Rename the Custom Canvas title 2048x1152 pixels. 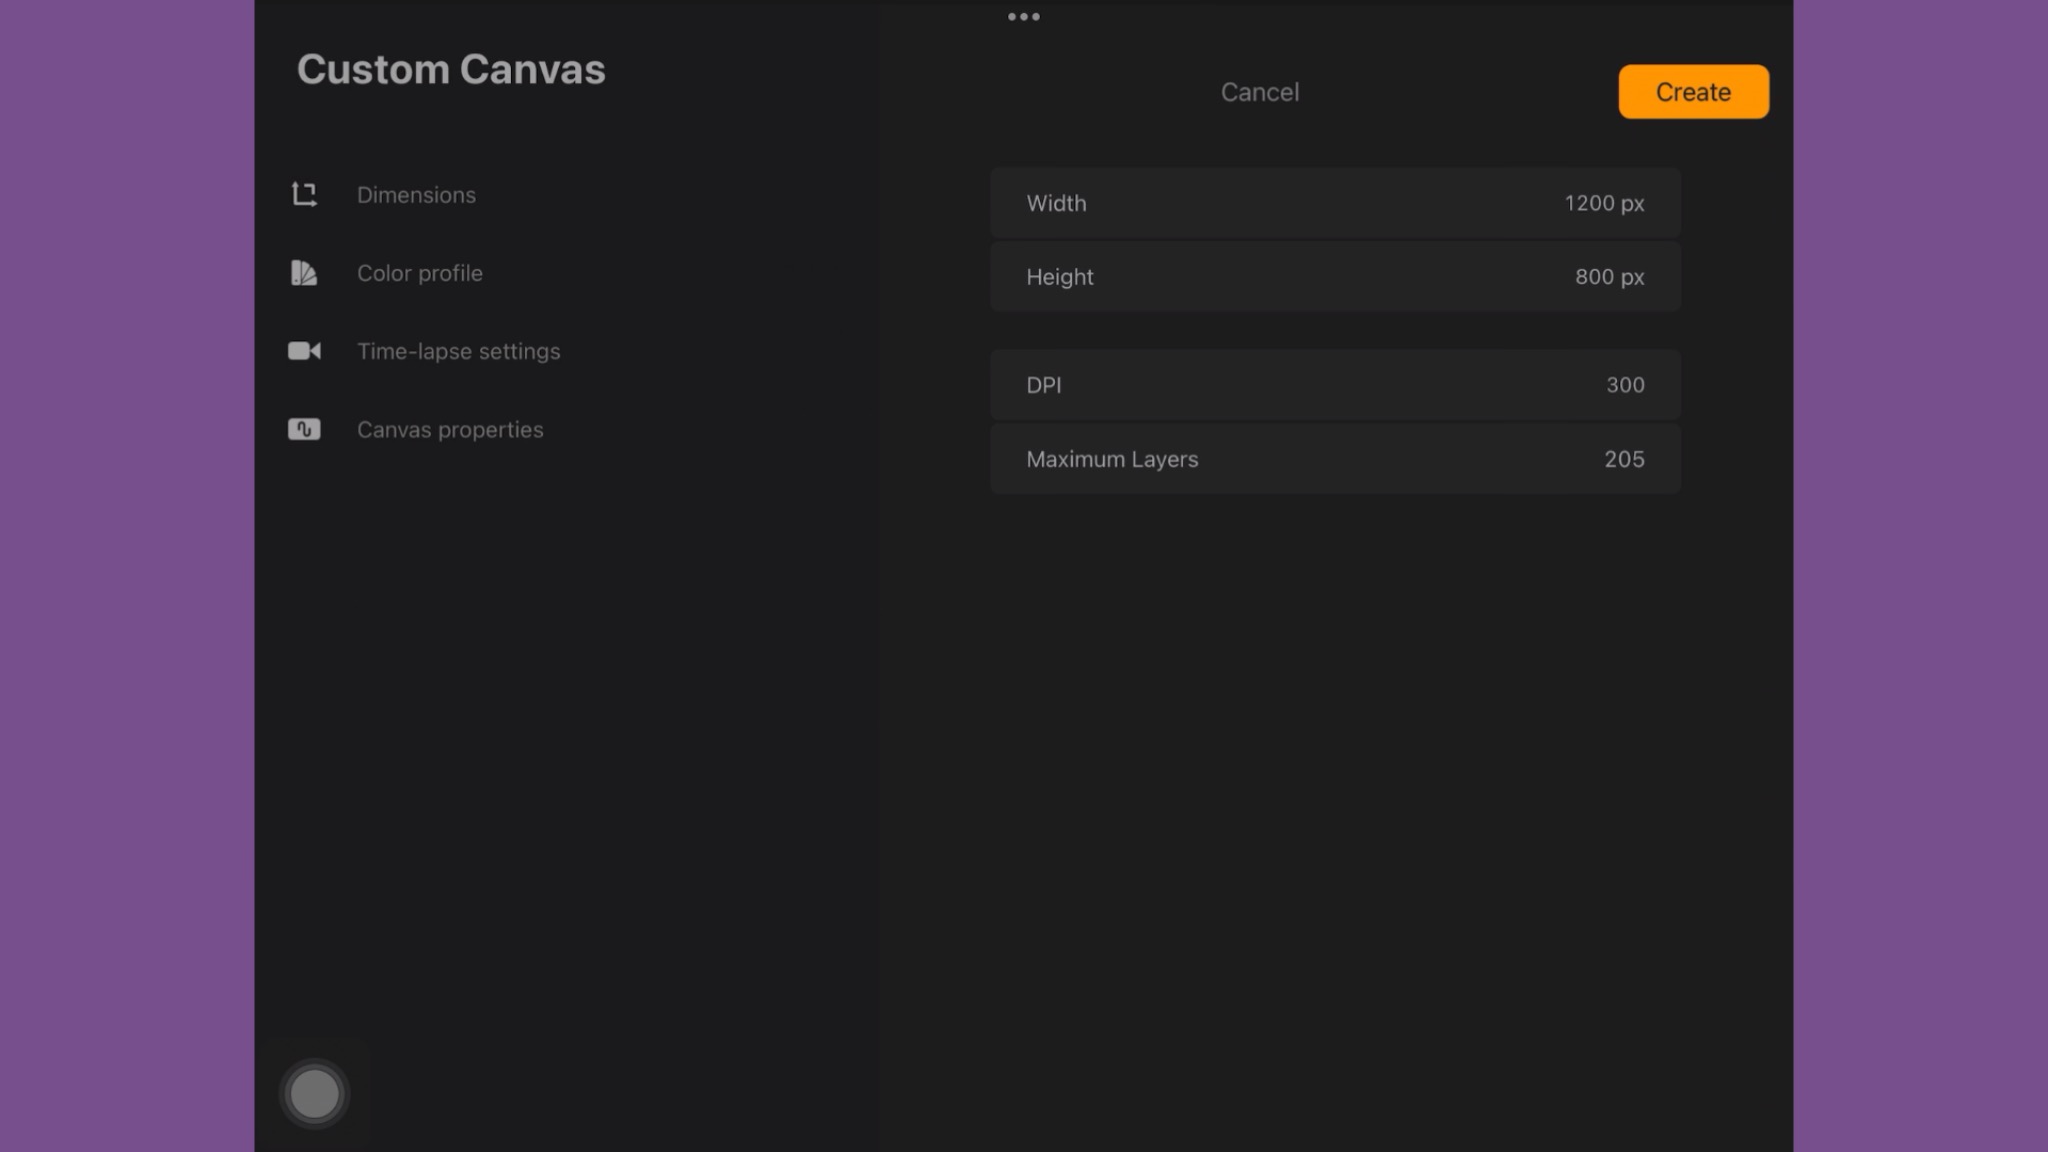451,69
